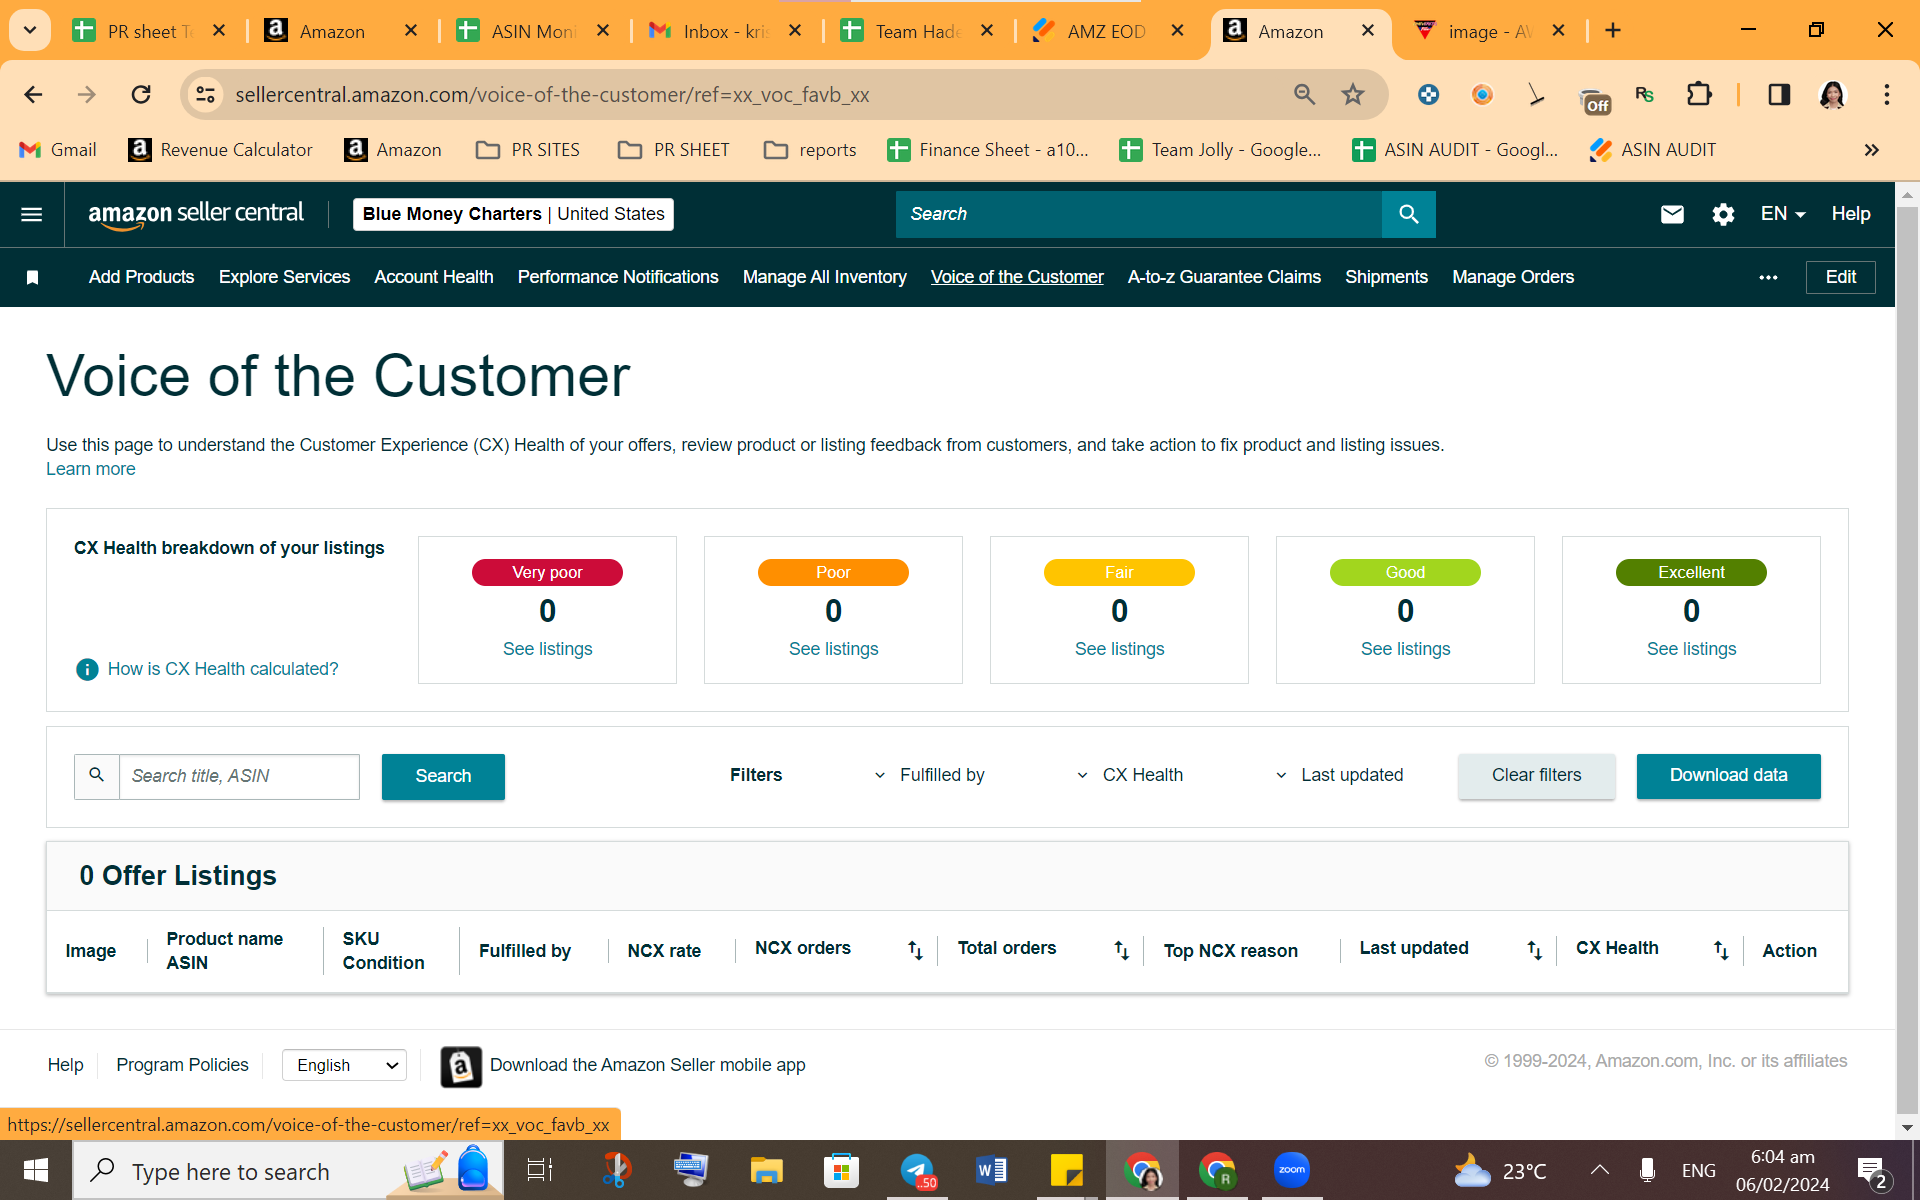Open Program Policies footer link
The height and width of the screenshot is (1200, 1920).
click(x=182, y=1066)
